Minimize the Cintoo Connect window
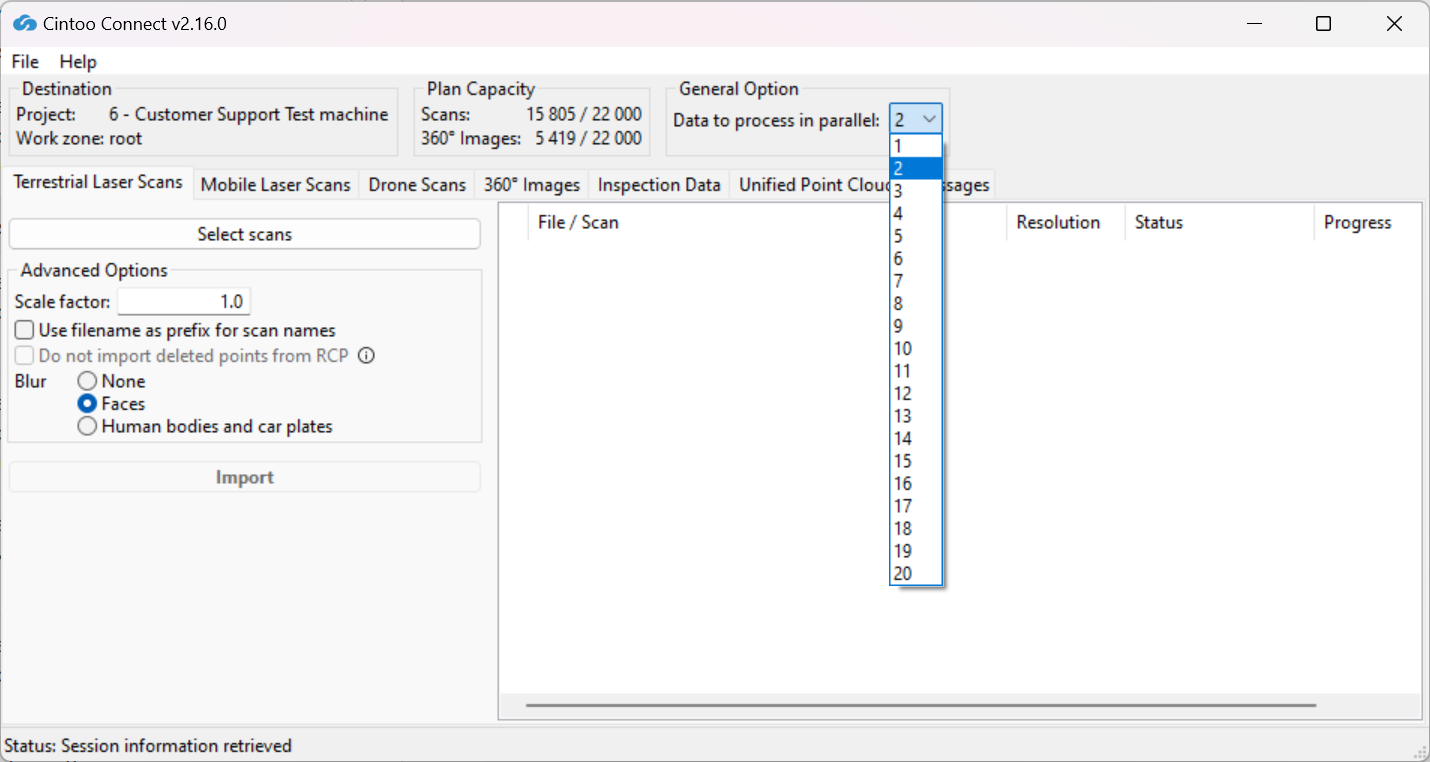Screen dimensions: 1430x762 [x=1253, y=24]
